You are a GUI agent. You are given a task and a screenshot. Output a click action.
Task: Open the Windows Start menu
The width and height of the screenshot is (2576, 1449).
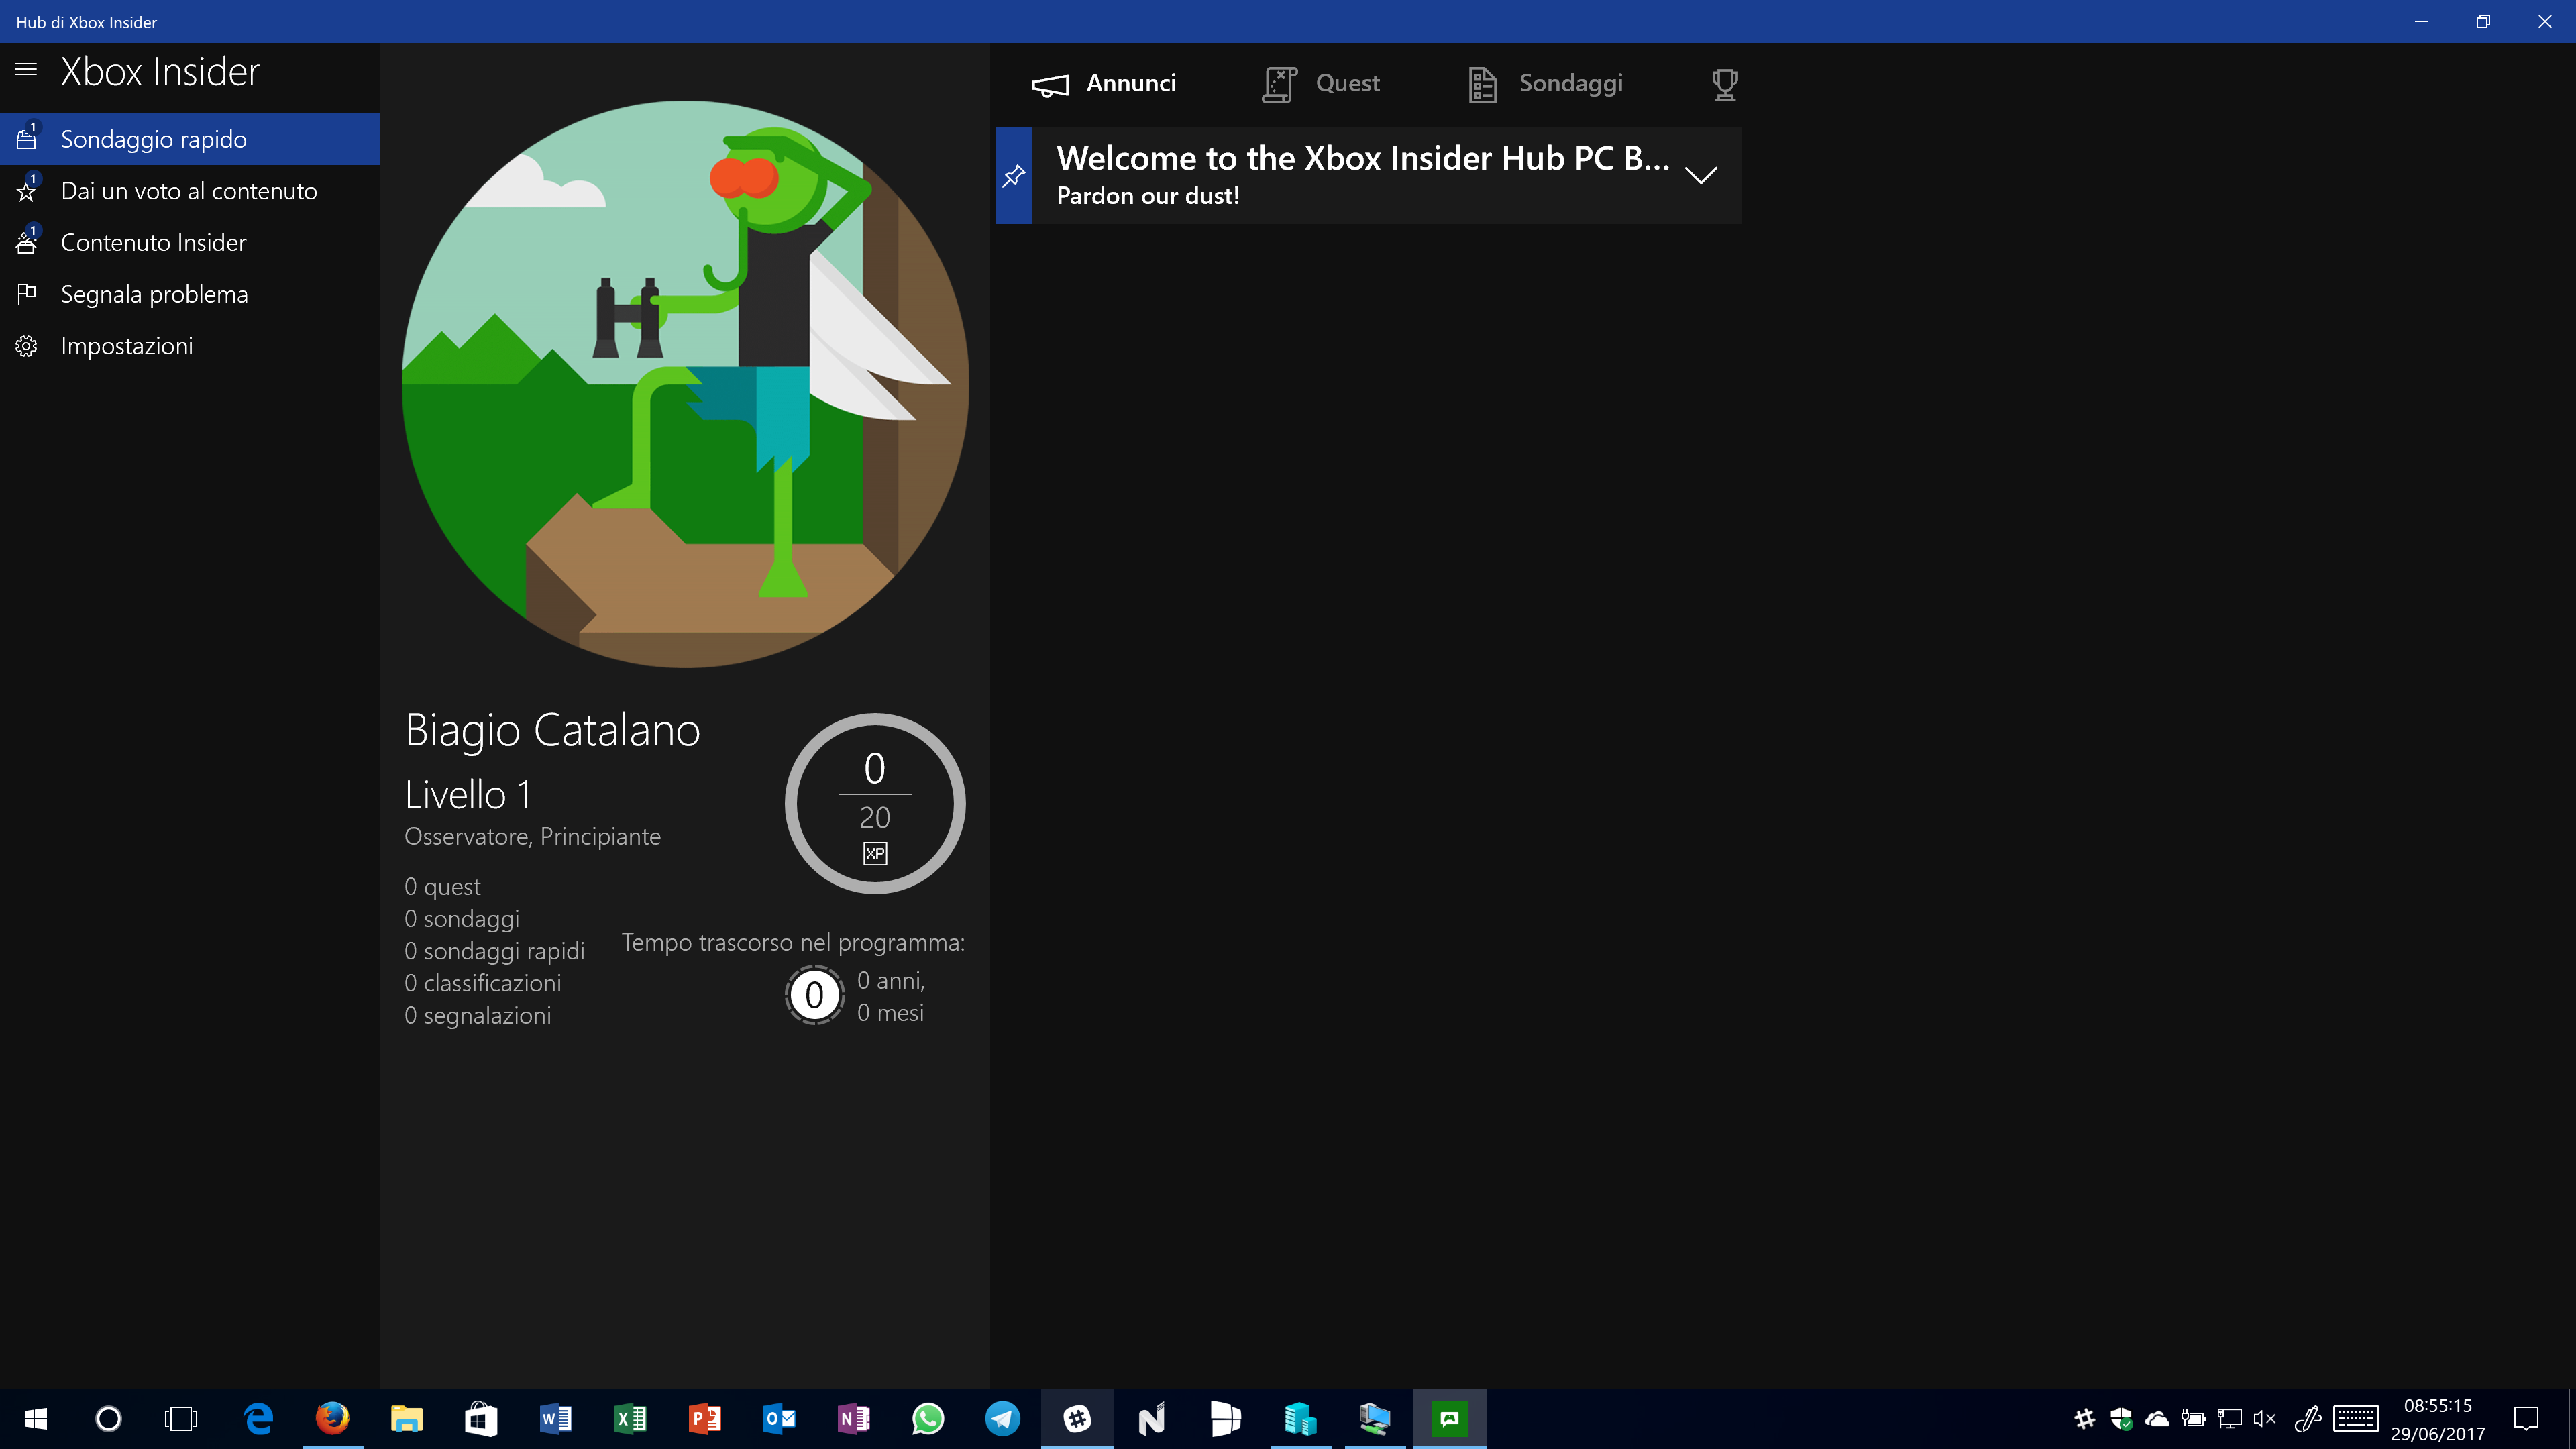point(36,1418)
